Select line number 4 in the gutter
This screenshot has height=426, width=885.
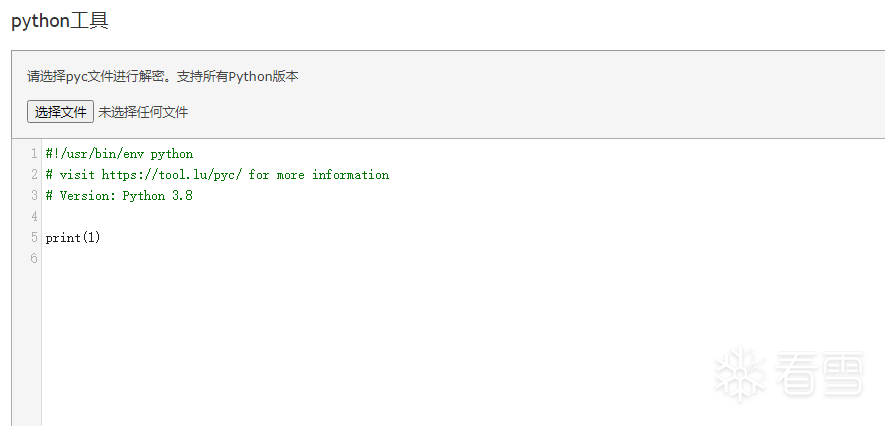point(34,217)
